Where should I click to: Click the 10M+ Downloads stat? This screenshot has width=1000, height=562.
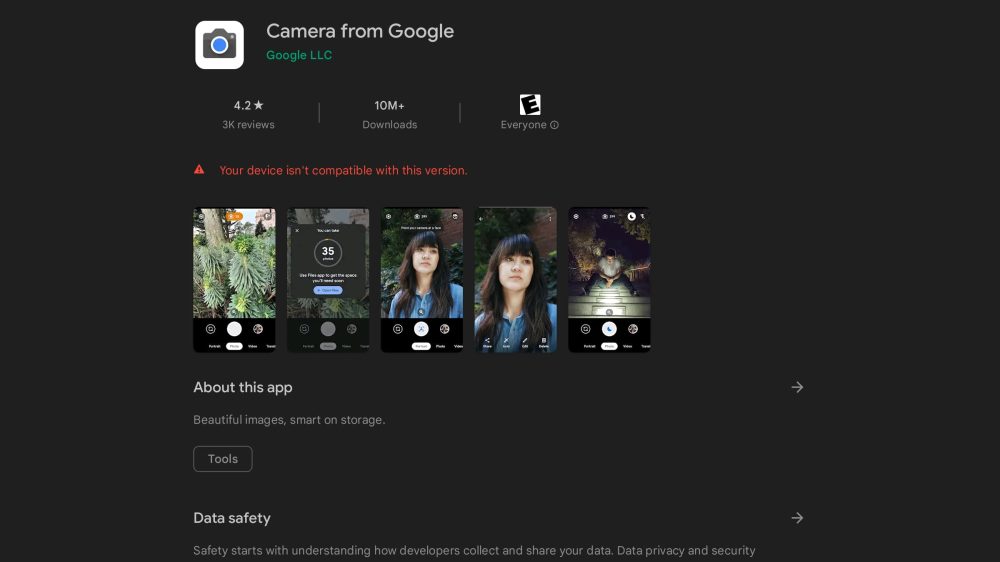[x=389, y=115]
